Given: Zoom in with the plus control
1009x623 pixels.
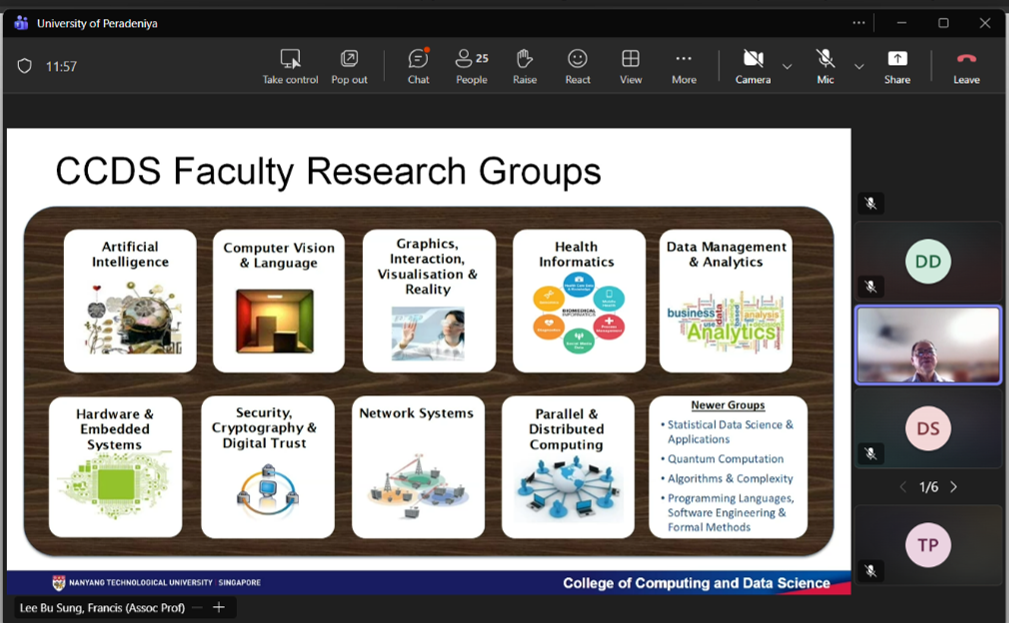Looking at the screenshot, I should [217, 606].
